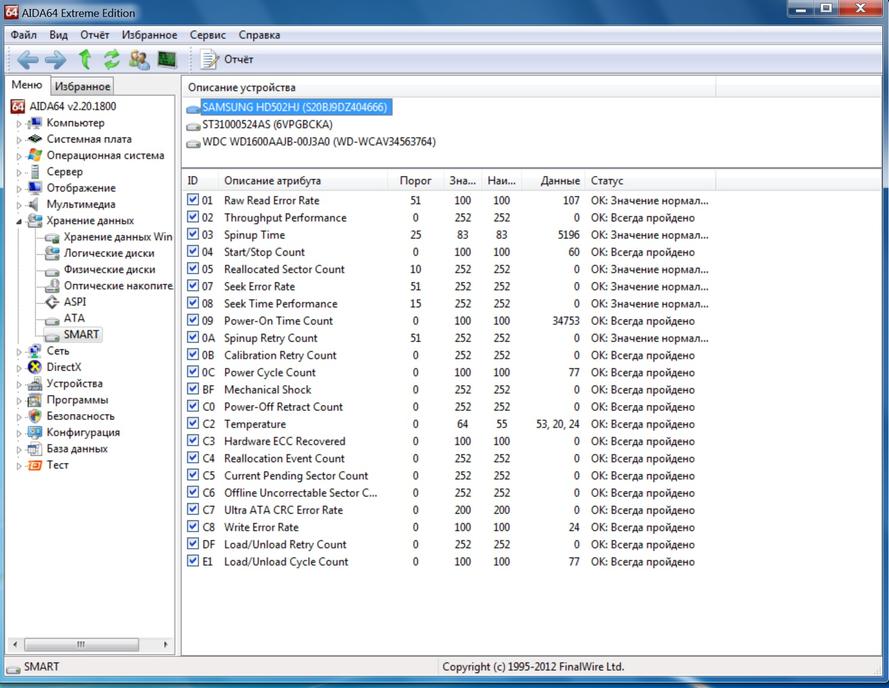
Task: Select the SAMSUNG HD502HJ drive icon
Action: (x=193, y=108)
